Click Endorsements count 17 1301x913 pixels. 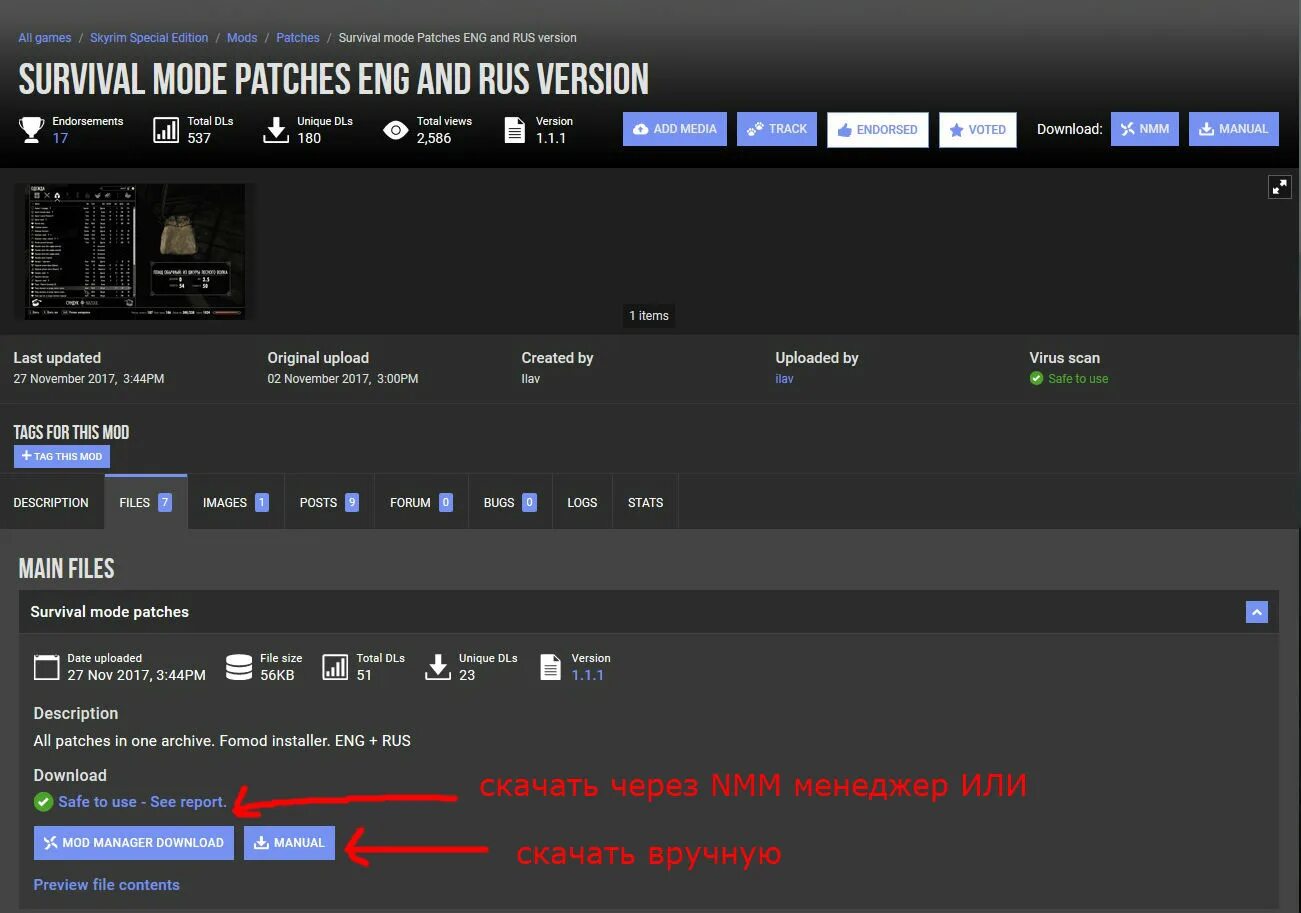(x=60, y=138)
